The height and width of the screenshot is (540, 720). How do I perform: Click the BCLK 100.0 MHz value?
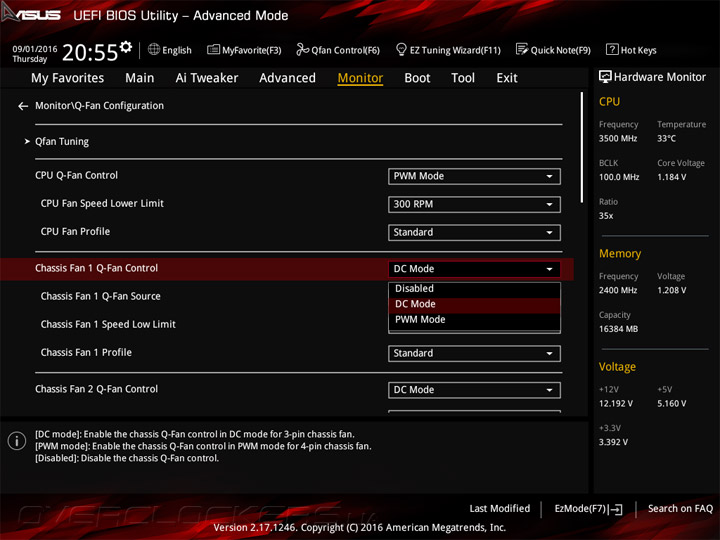619,177
